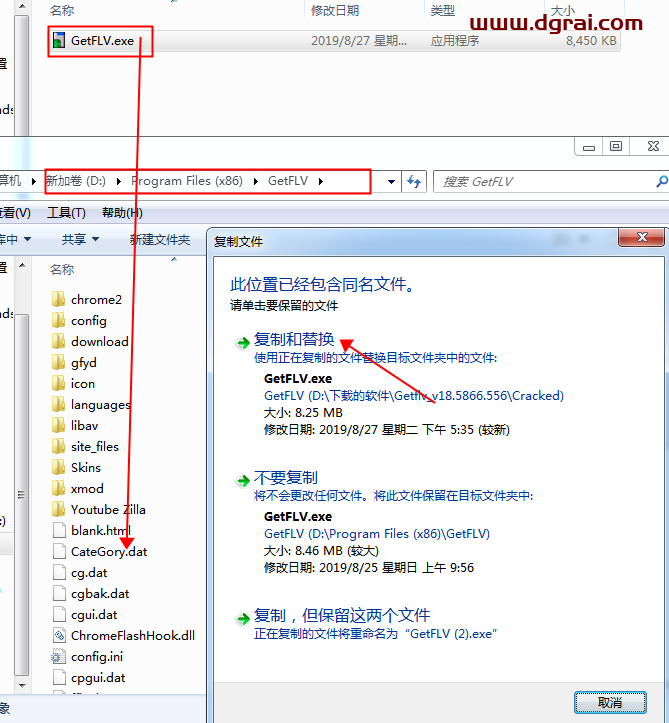
Task: Click 新加卷 (D:) in the address bar
Action: [76, 181]
